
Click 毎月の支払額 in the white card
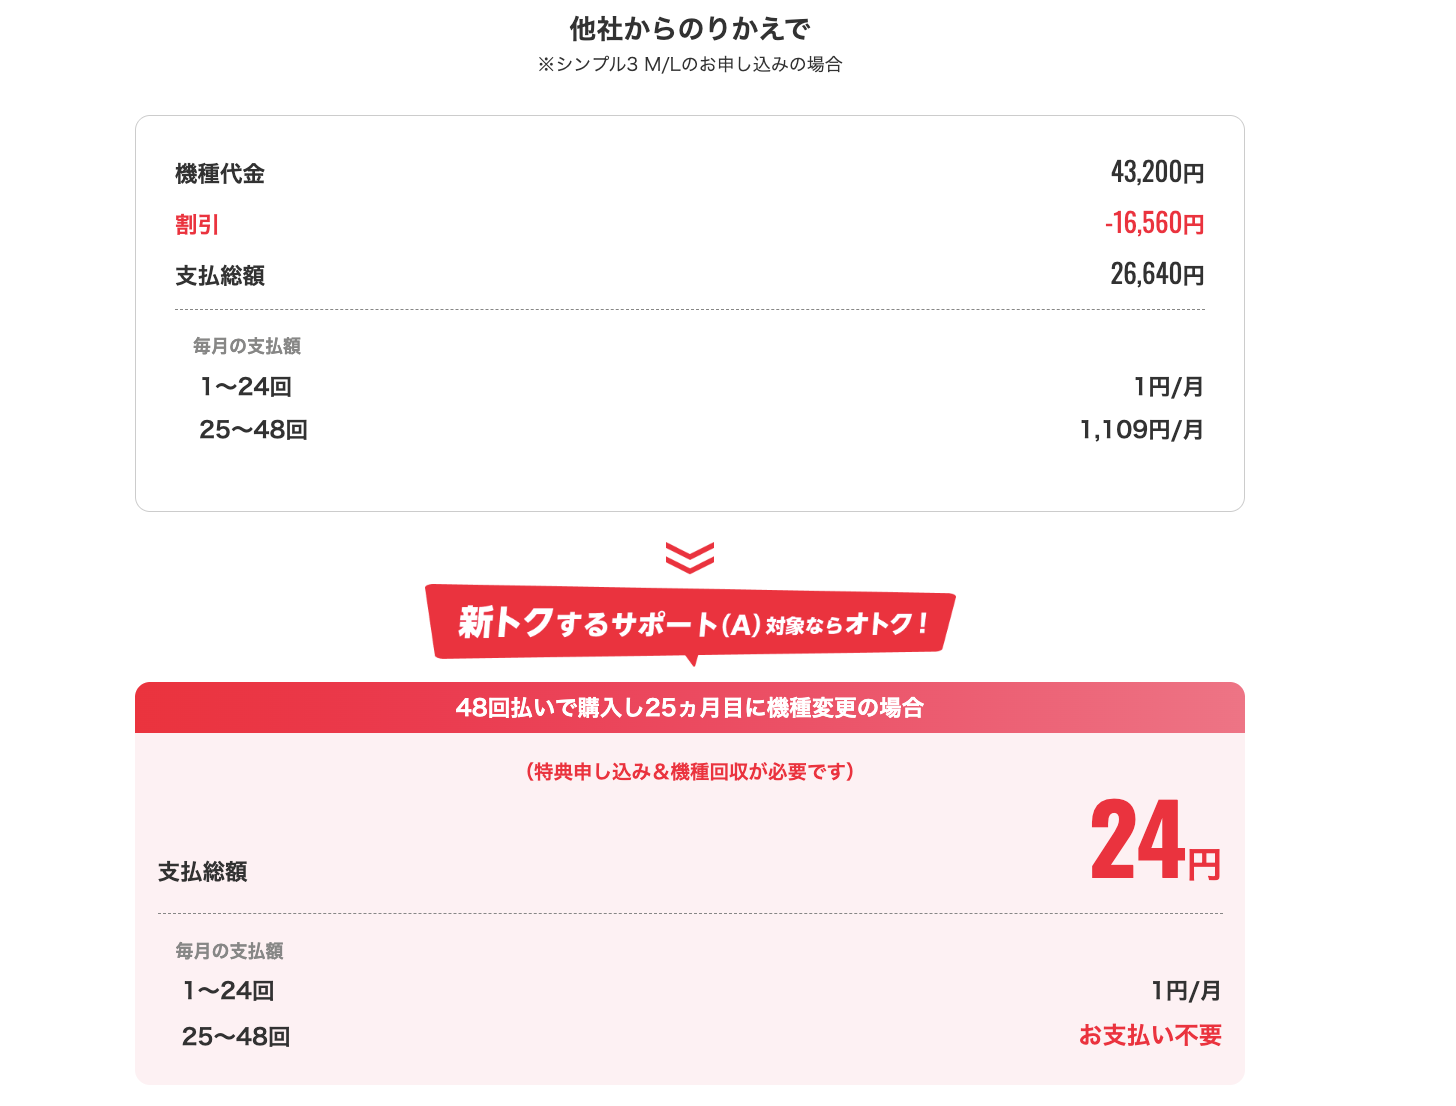pyautogui.click(x=247, y=346)
